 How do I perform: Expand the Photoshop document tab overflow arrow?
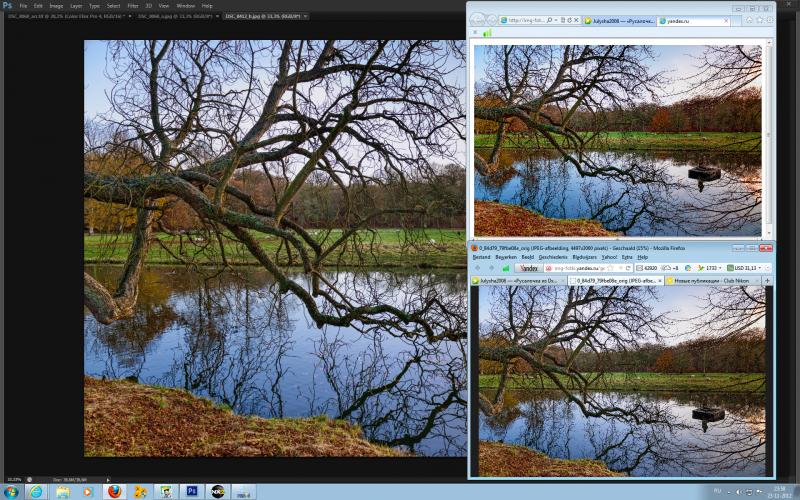click(x=306, y=16)
